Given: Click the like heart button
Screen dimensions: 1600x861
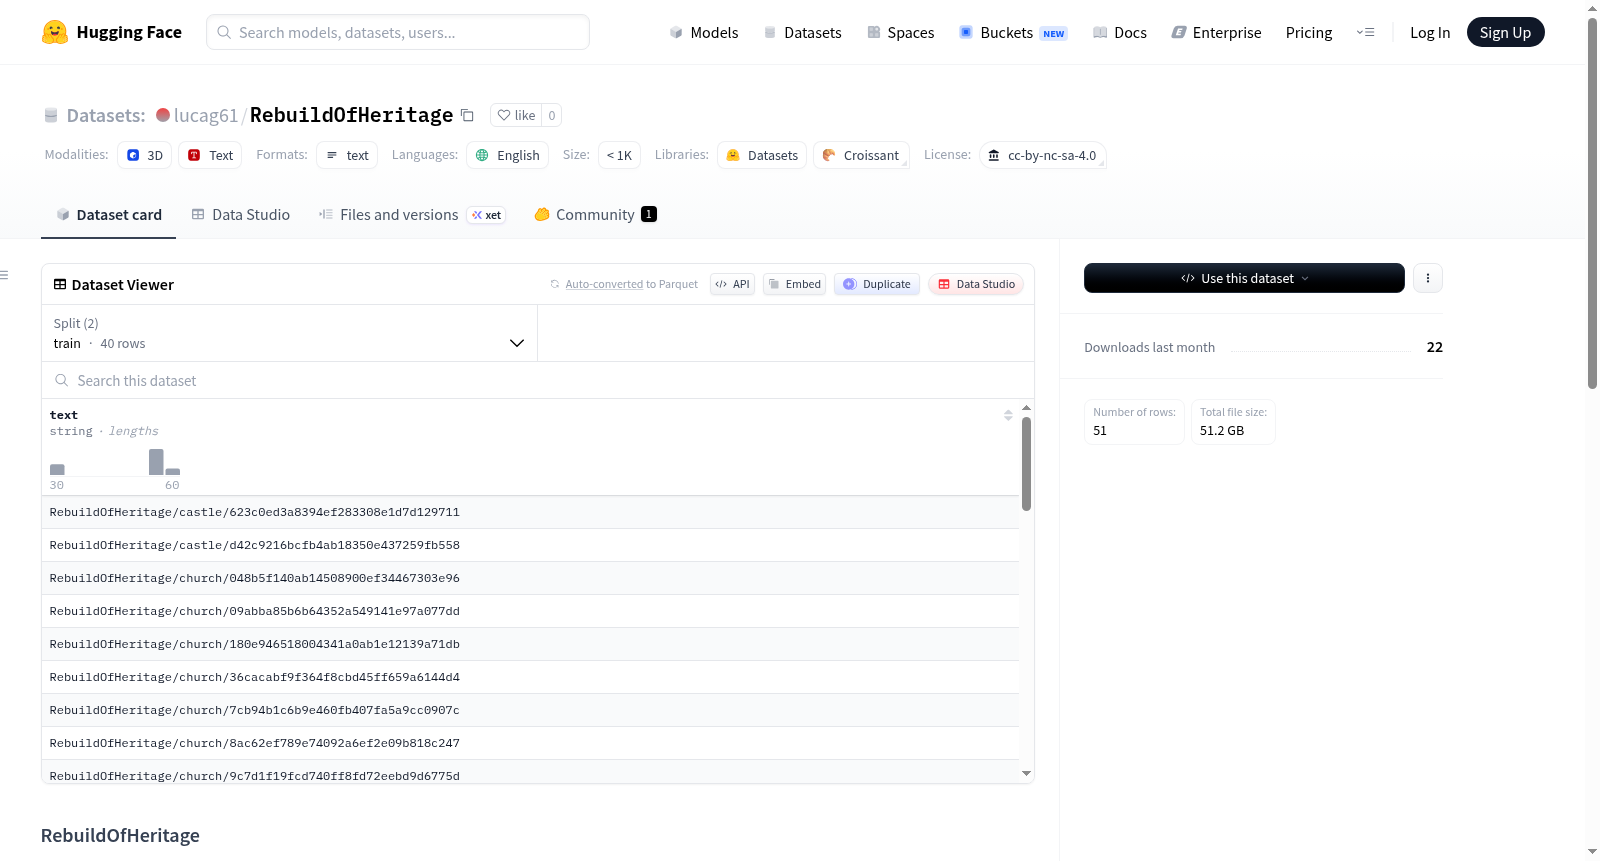Looking at the screenshot, I should click(x=516, y=115).
